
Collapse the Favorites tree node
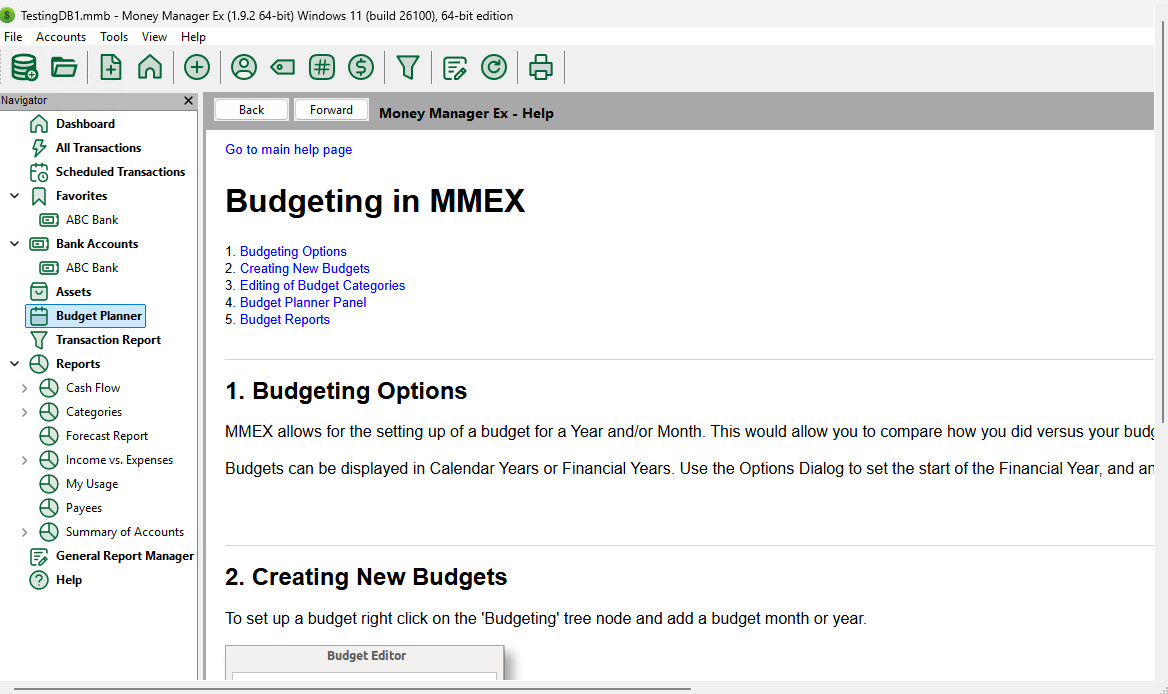click(14, 196)
